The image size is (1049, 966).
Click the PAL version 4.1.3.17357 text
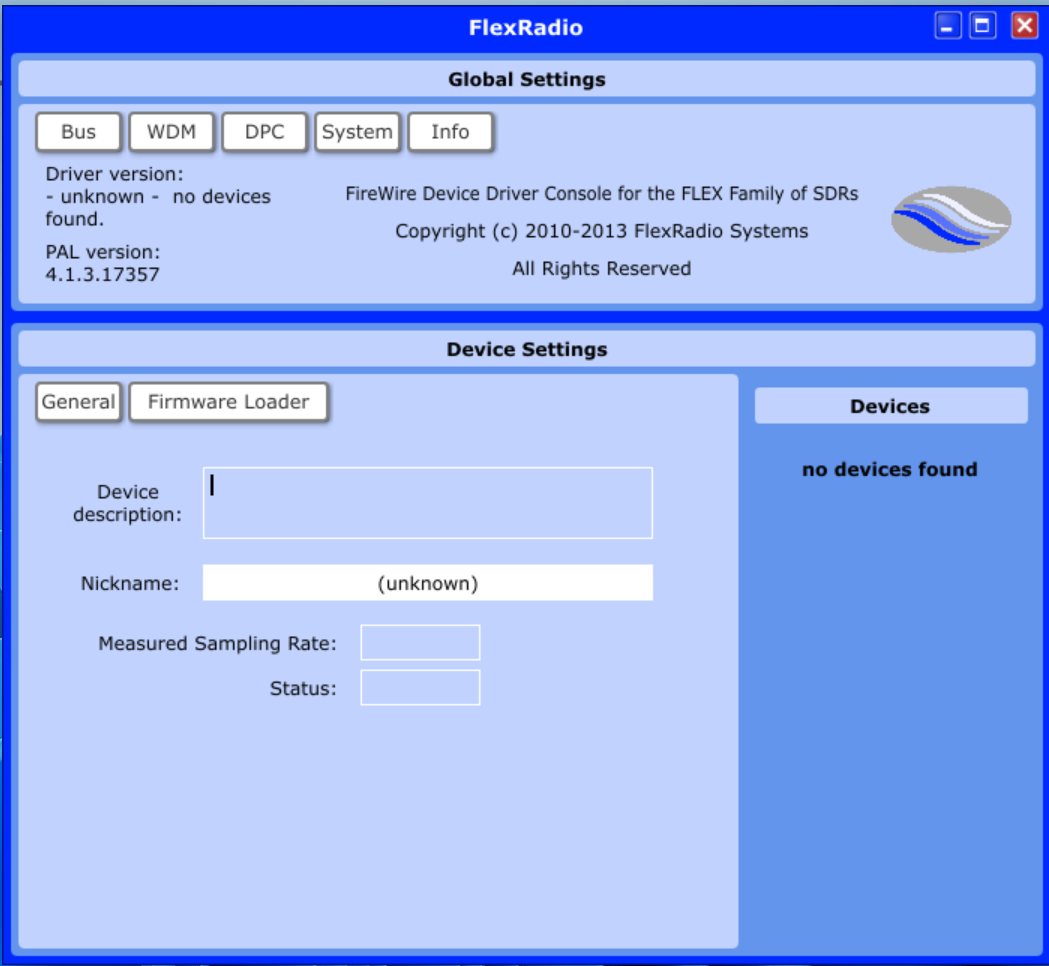coord(102,263)
